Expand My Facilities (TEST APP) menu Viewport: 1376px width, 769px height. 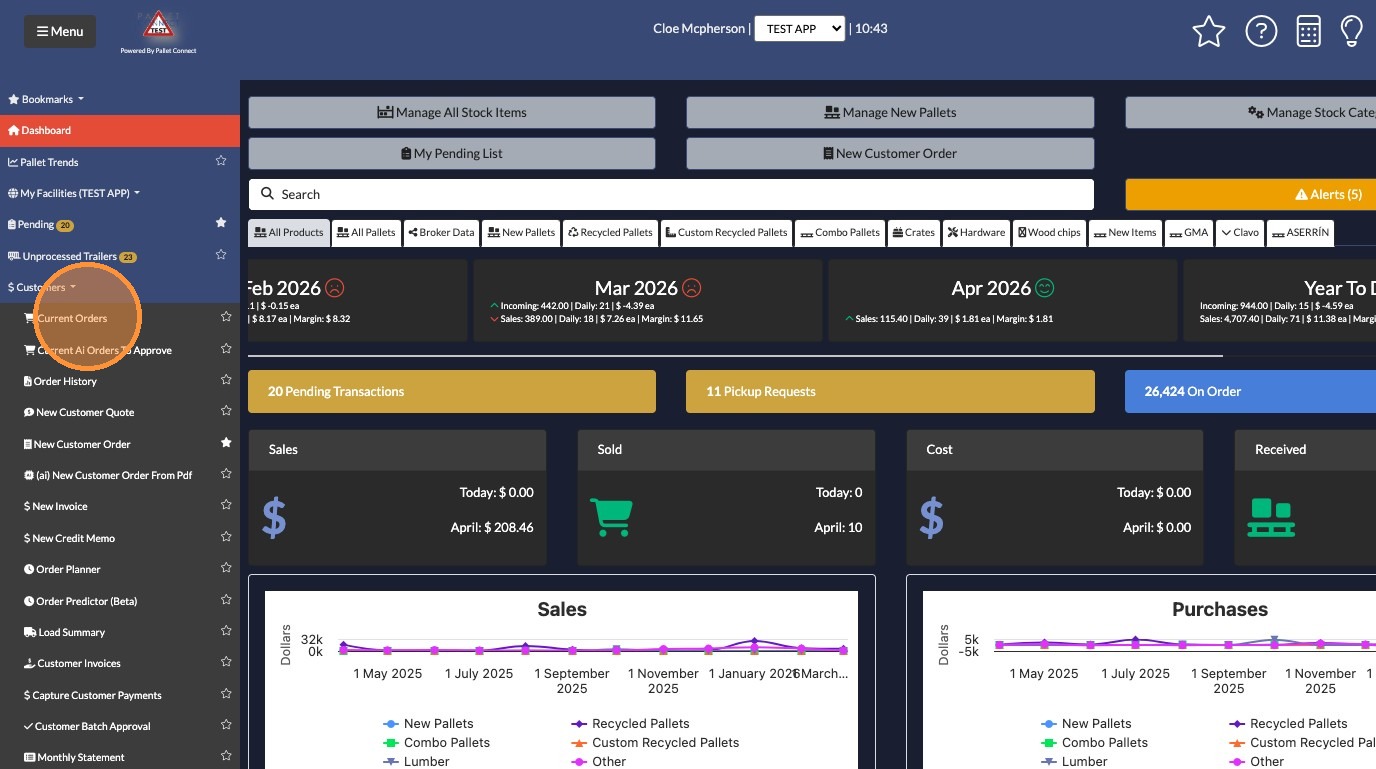tap(74, 193)
